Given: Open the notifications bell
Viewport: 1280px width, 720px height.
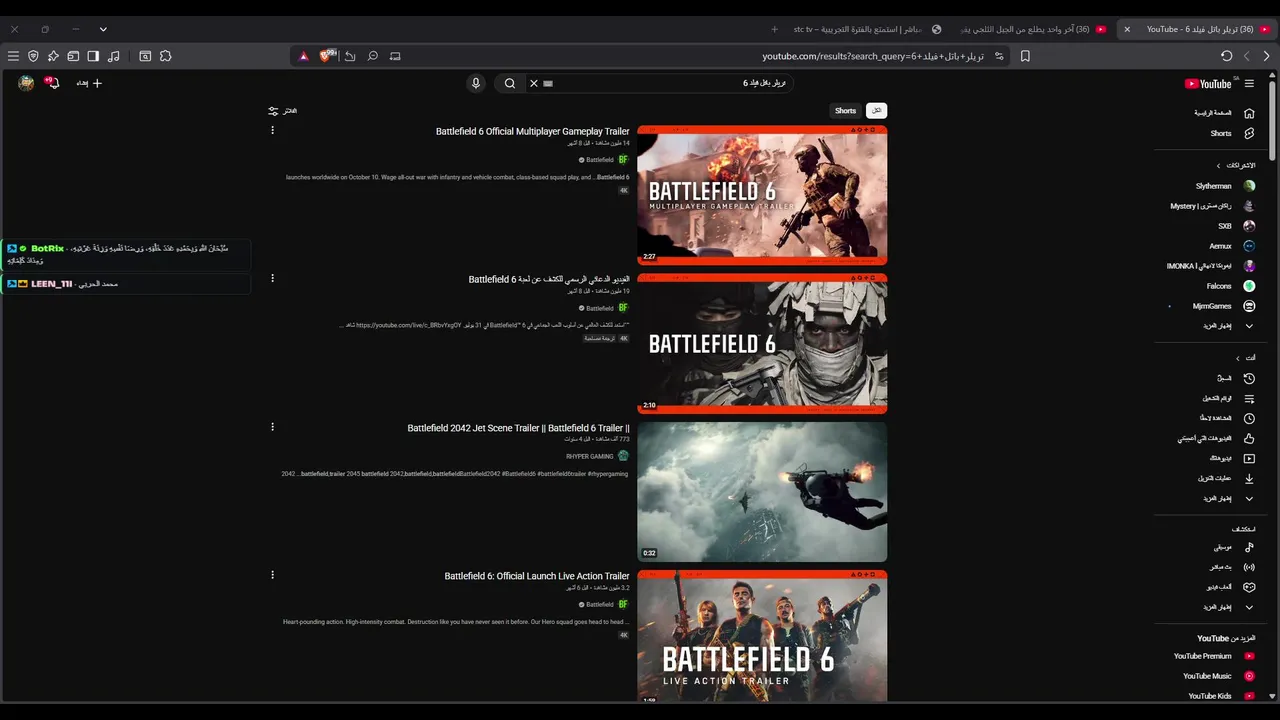Looking at the screenshot, I should (53, 83).
